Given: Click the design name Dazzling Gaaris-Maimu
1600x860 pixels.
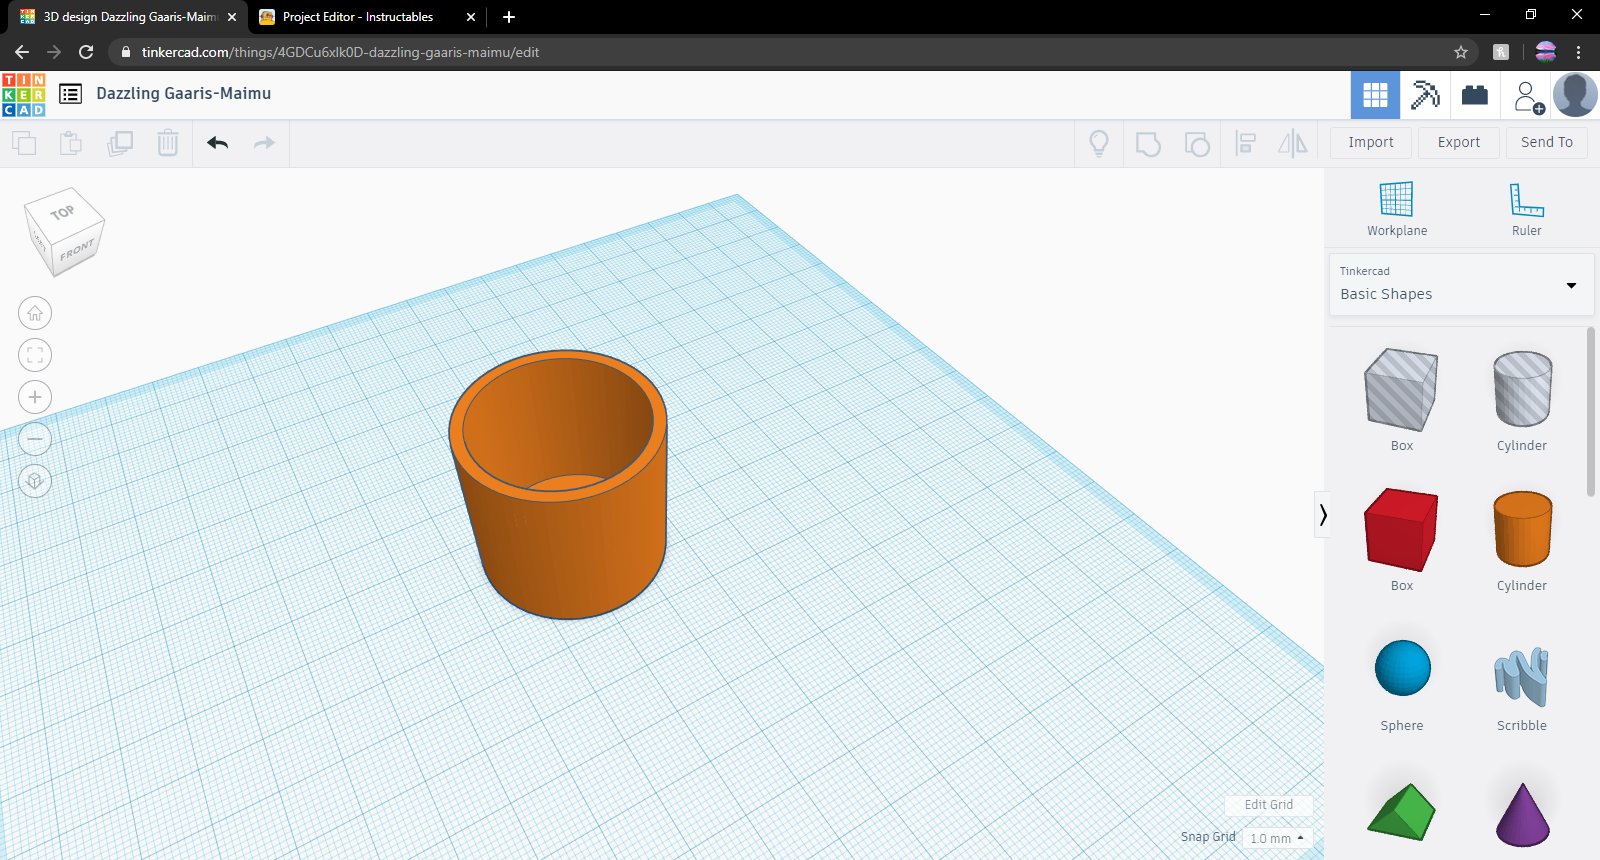Looking at the screenshot, I should (184, 93).
